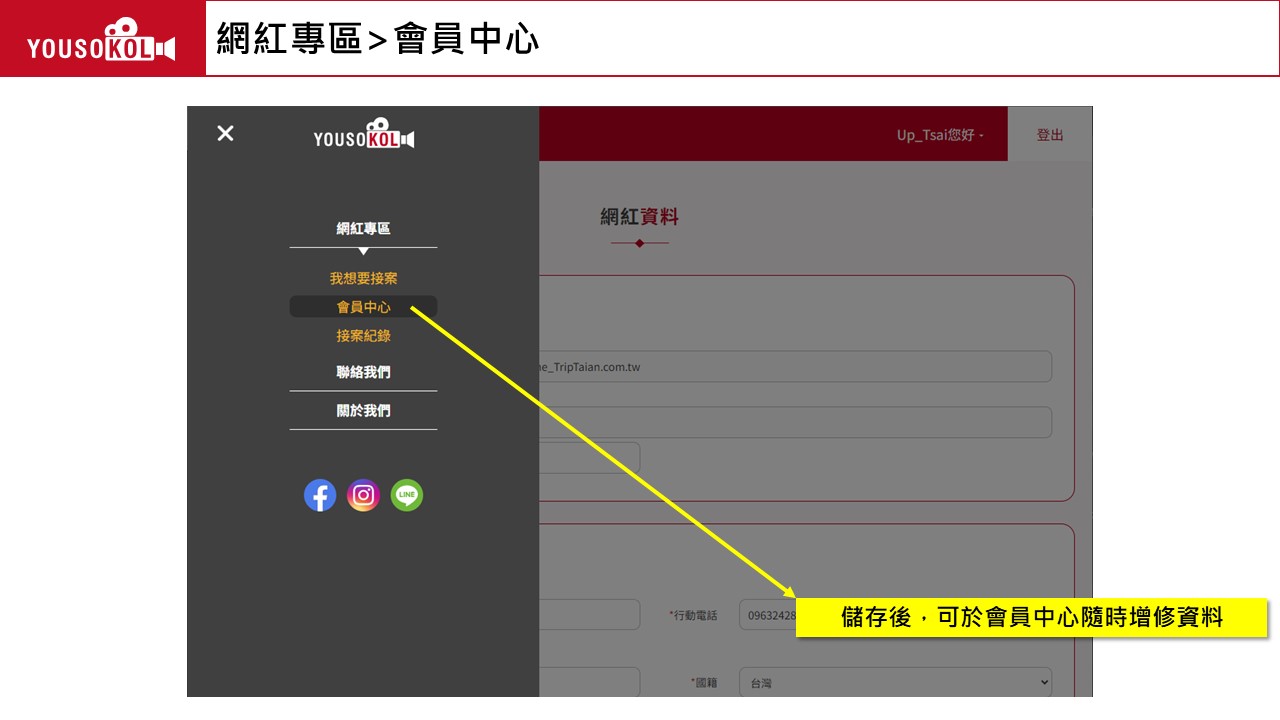Expand the Up_Tsai您好 user dropdown

click(939, 135)
